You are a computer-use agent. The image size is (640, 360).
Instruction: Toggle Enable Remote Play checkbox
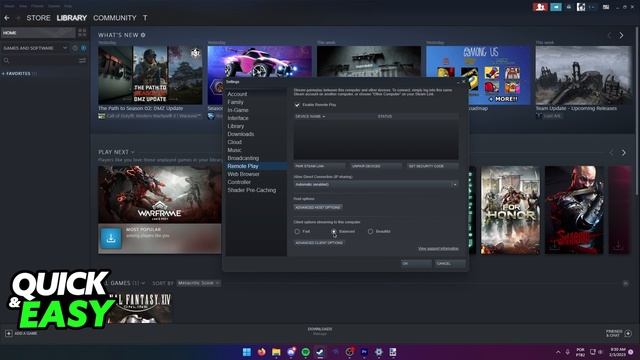tap(297, 105)
